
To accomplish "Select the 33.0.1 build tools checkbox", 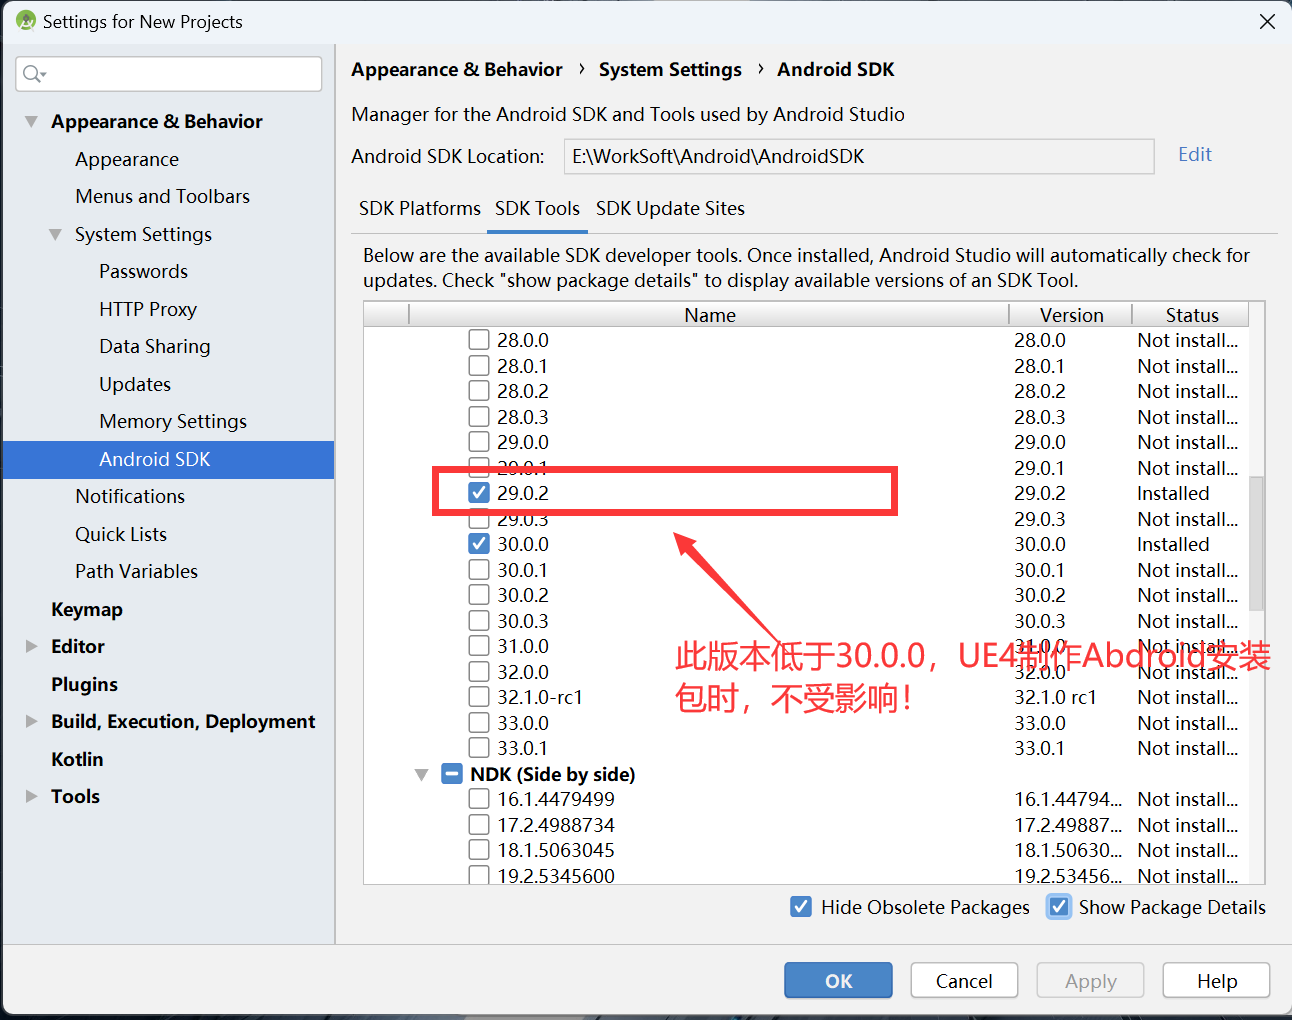I will pyautogui.click(x=479, y=748).
